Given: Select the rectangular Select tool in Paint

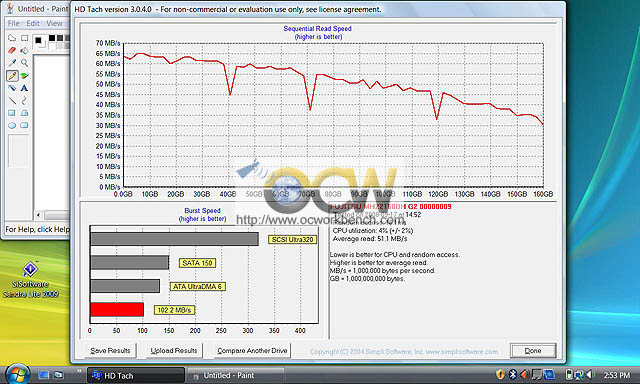Looking at the screenshot, I should click(x=24, y=38).
